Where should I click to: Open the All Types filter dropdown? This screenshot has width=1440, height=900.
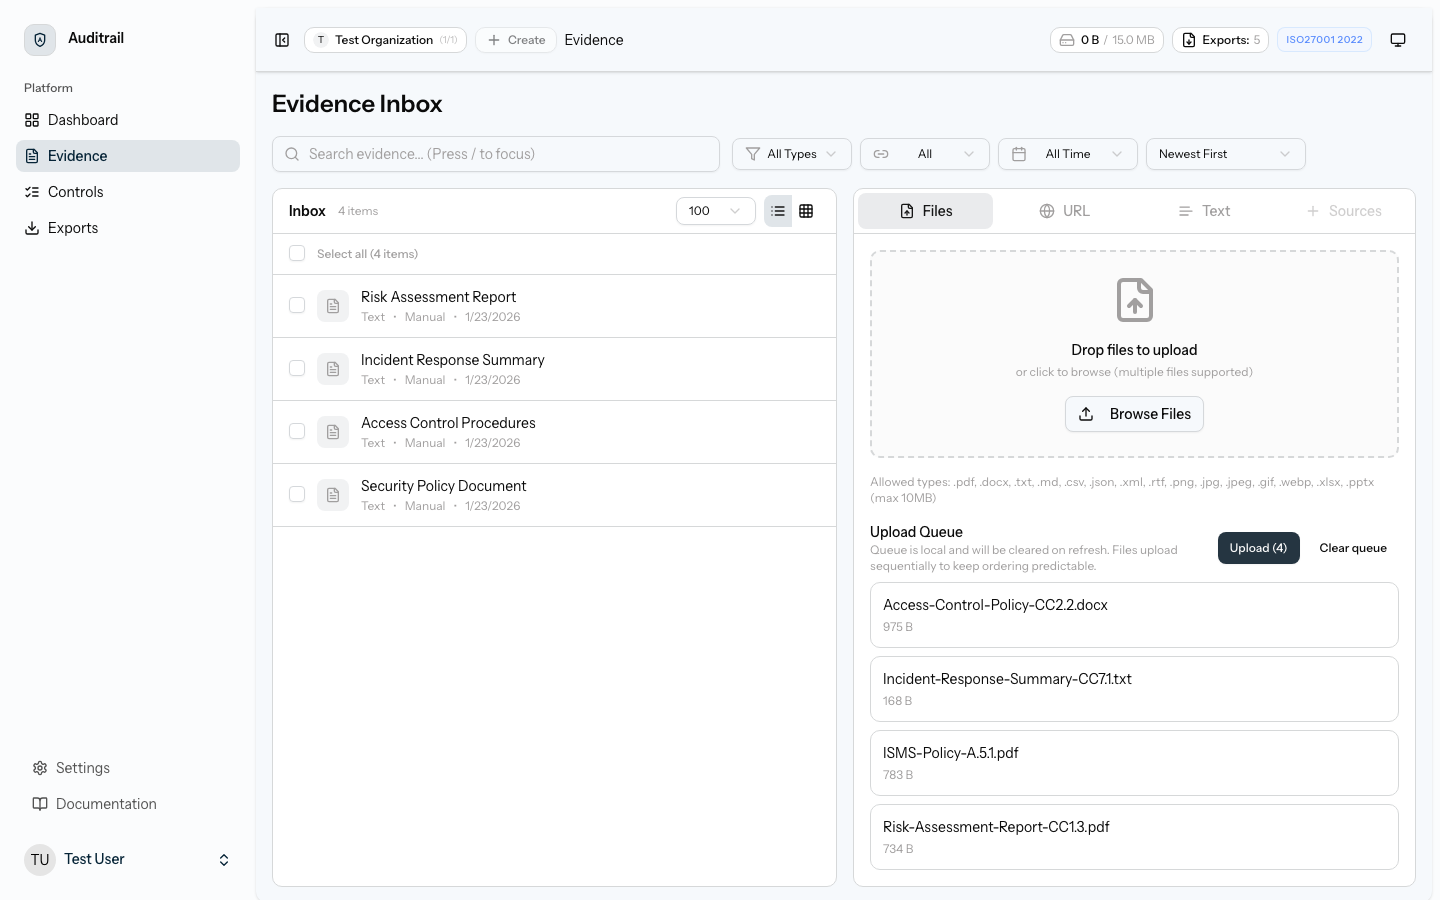click(792, 154)
